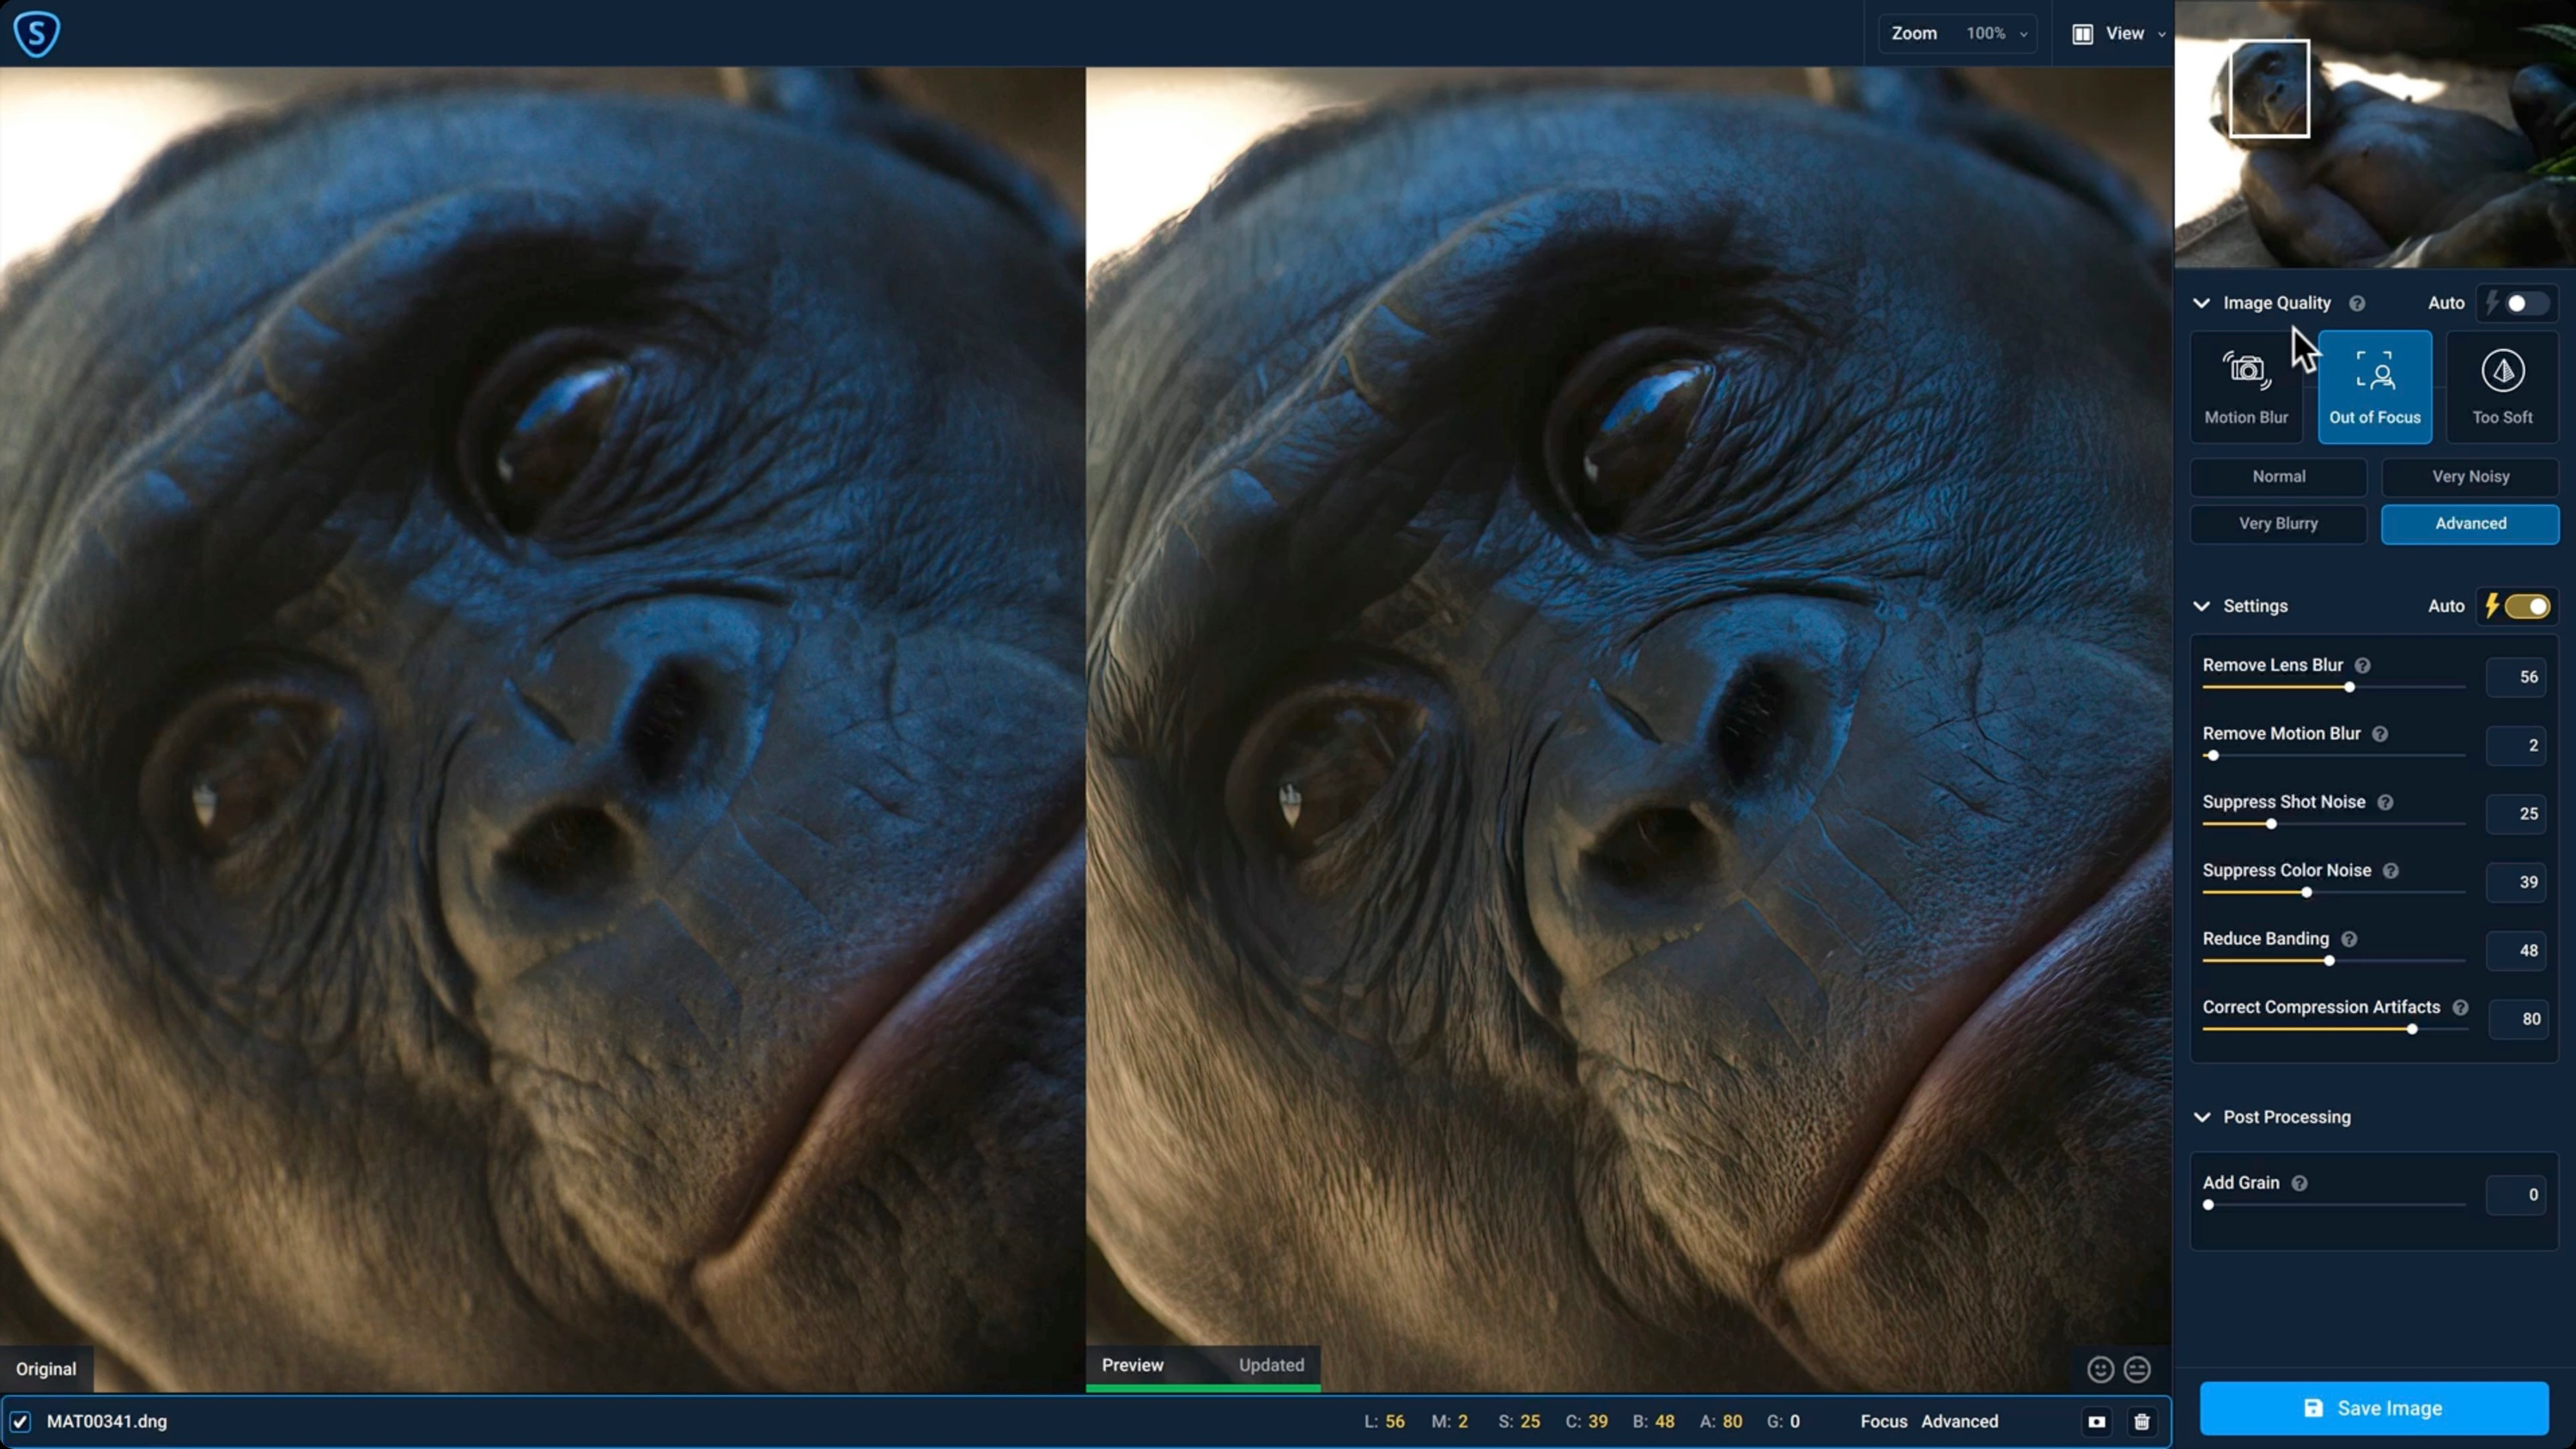
Task: Enable the Image Quality Auto toggle
Action: click(x=2525, y=303)
